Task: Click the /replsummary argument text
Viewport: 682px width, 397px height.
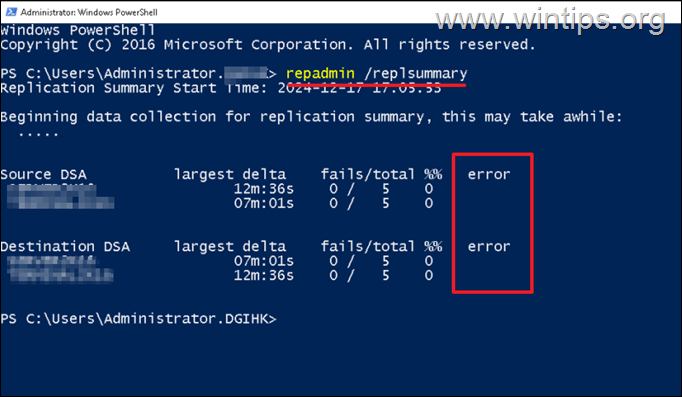Action: click(416, 73)
